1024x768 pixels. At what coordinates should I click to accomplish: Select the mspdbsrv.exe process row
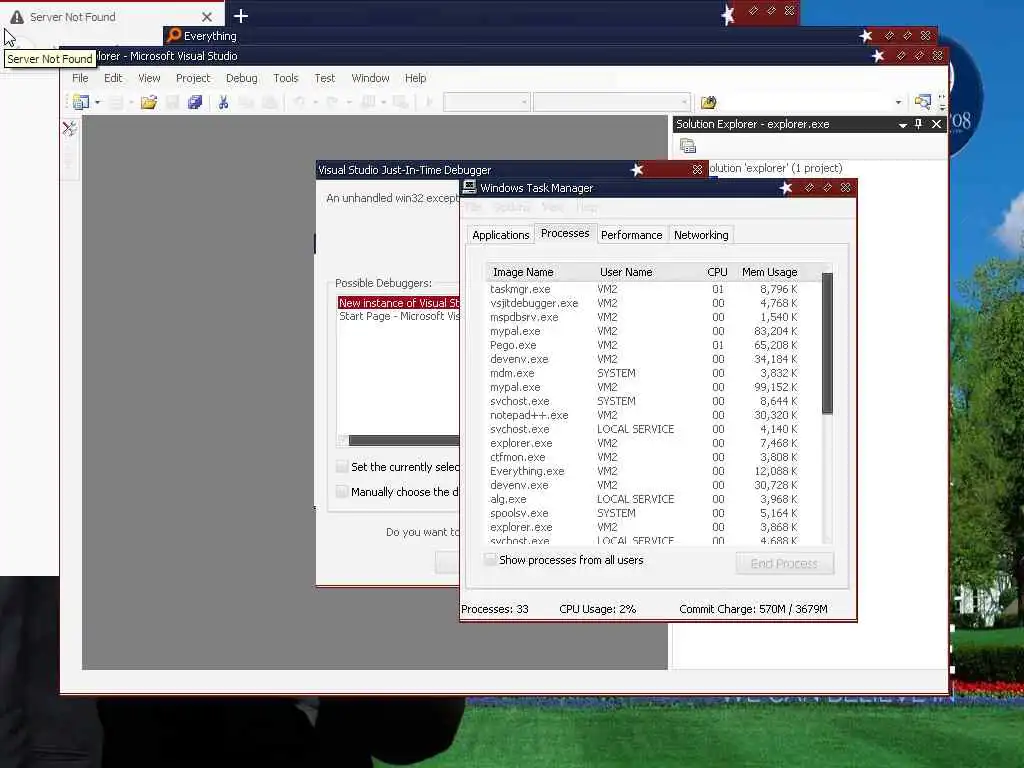[643, 317]
